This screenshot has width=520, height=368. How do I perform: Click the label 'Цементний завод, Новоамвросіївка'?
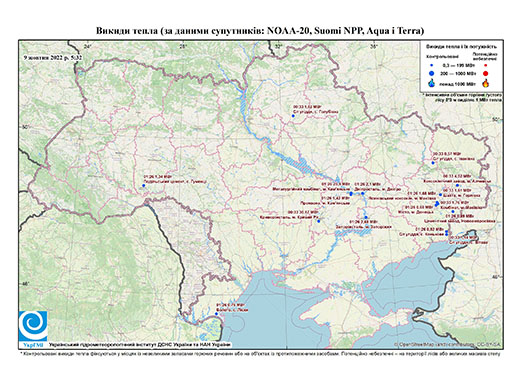(x=460, y=221)
